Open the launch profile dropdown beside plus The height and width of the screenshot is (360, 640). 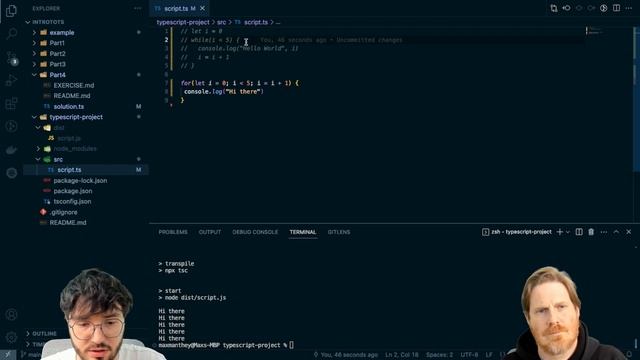click(567, 232)
